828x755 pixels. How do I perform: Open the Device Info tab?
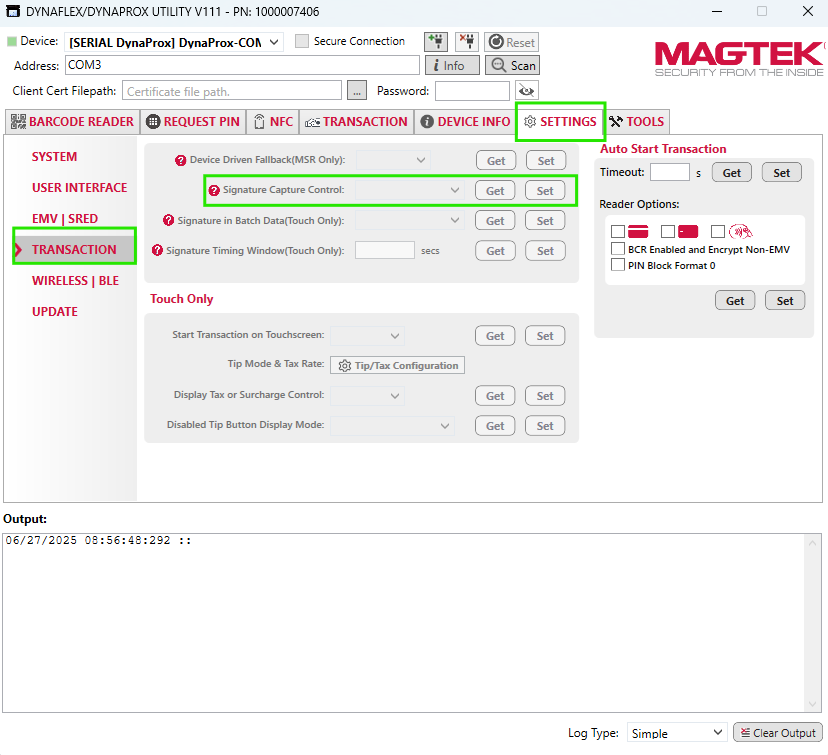tap(465, 121)
